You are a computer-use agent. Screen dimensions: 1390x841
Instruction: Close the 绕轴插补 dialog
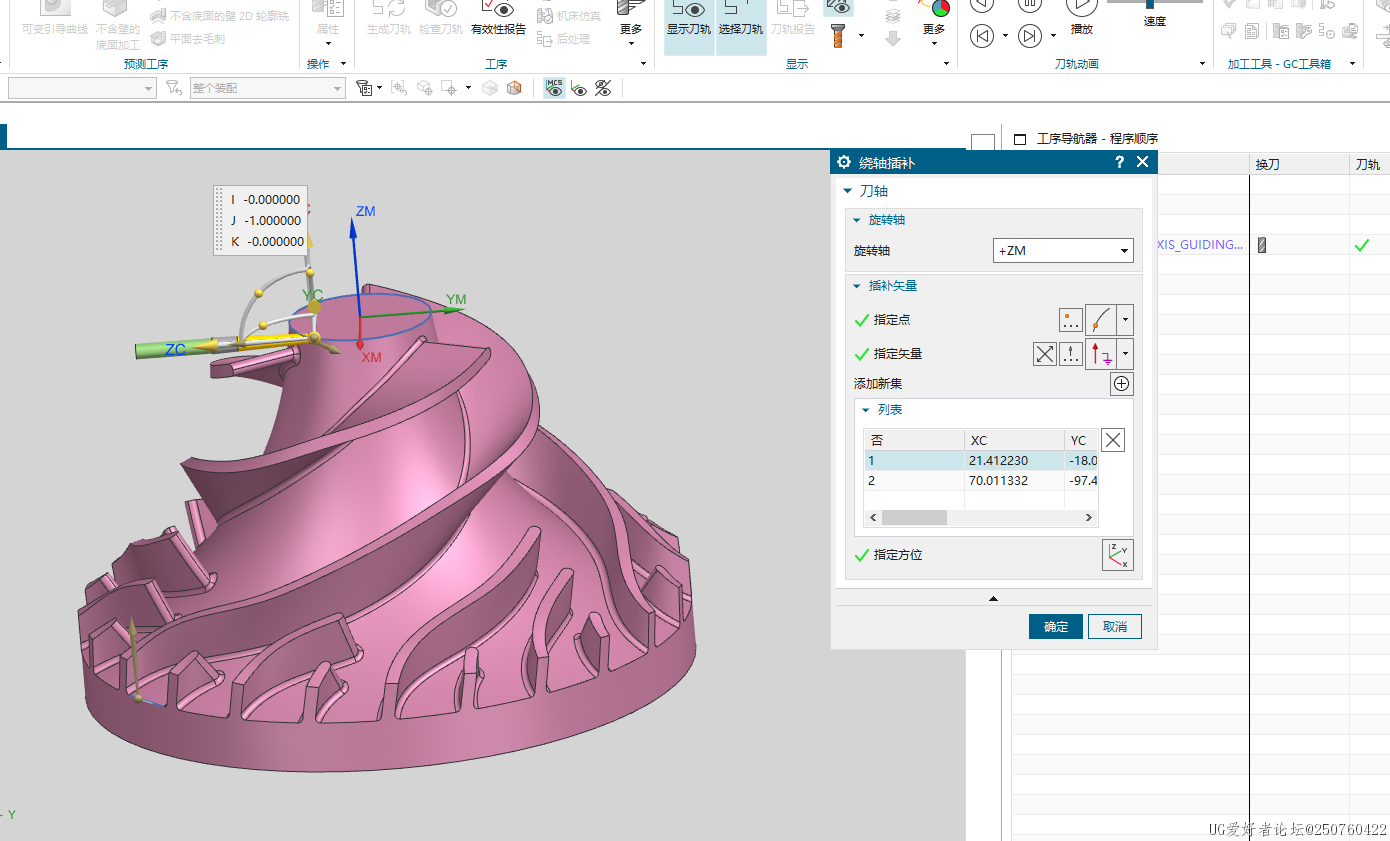(x=1143, y=163)
